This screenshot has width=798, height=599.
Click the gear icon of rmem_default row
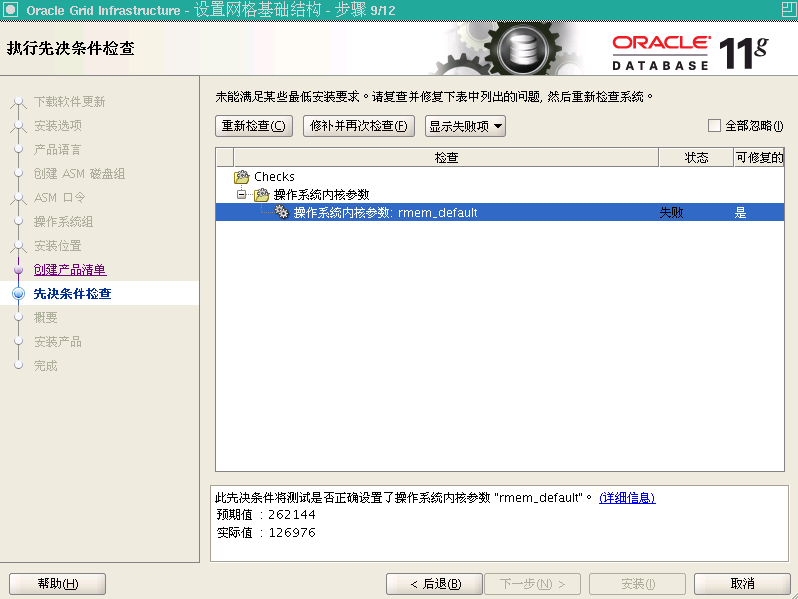pos(281,212)
